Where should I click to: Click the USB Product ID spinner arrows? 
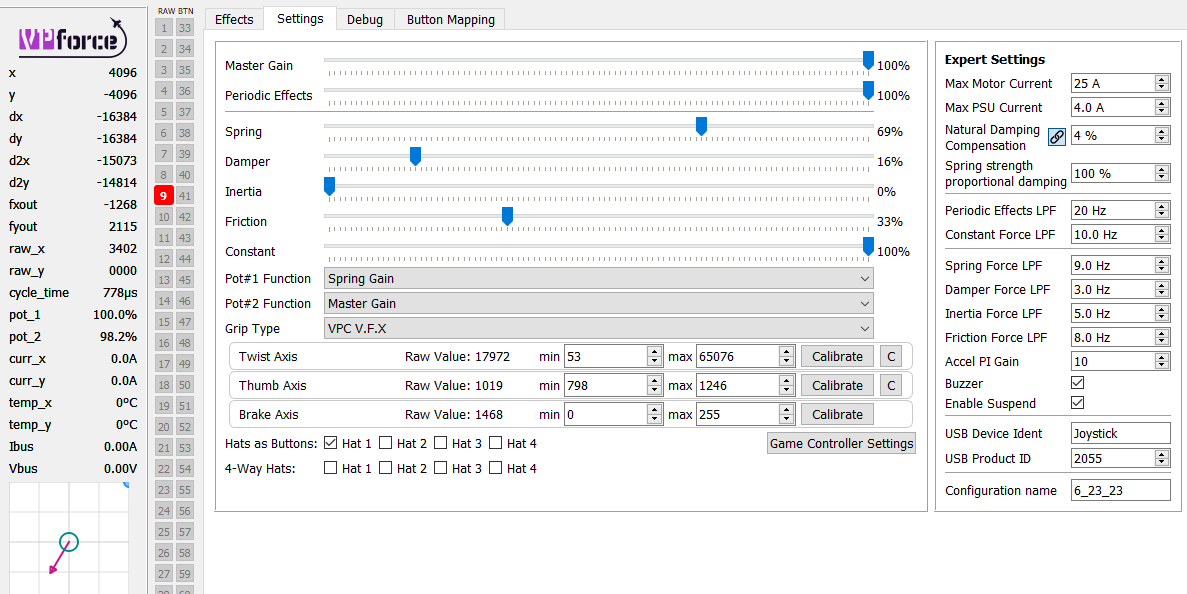(1162, 458)
